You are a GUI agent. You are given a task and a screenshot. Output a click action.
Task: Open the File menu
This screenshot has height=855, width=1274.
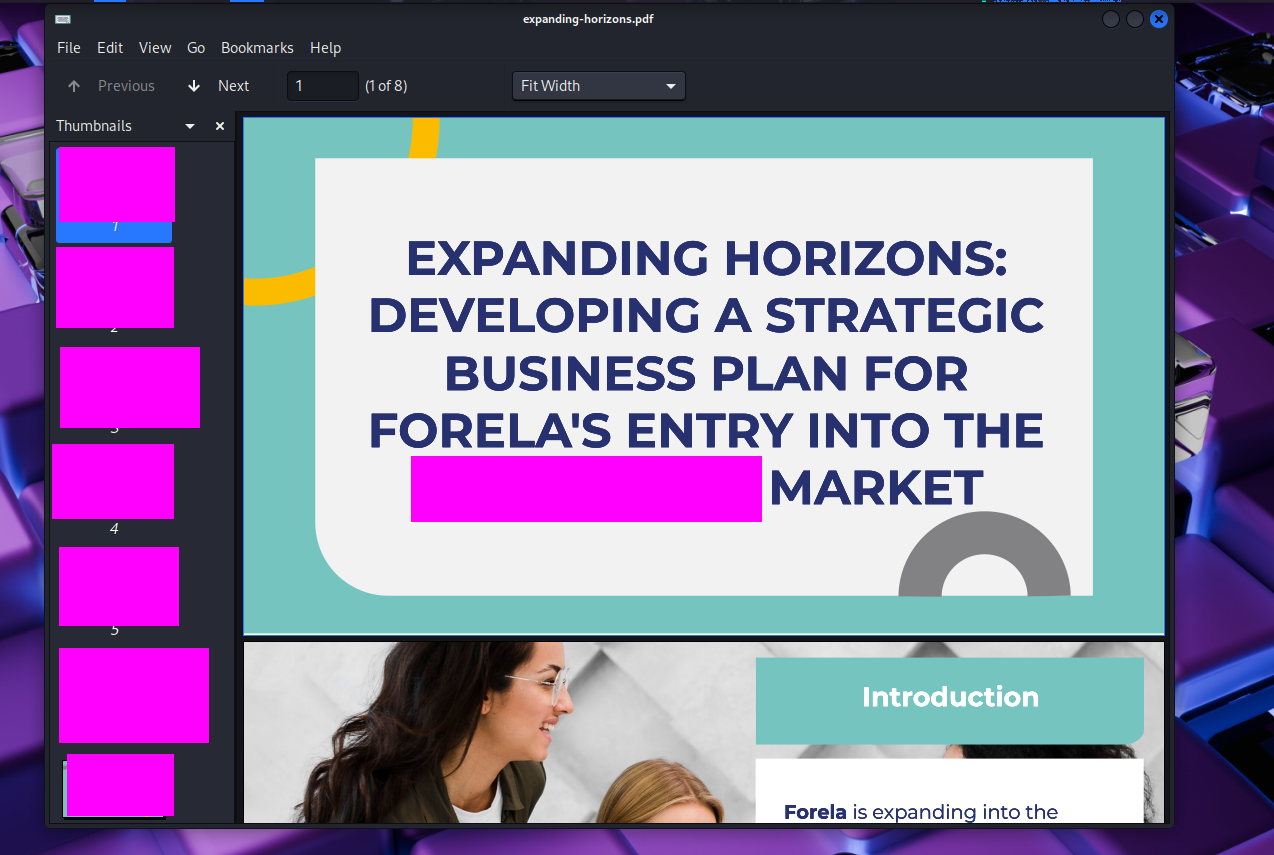69,48
